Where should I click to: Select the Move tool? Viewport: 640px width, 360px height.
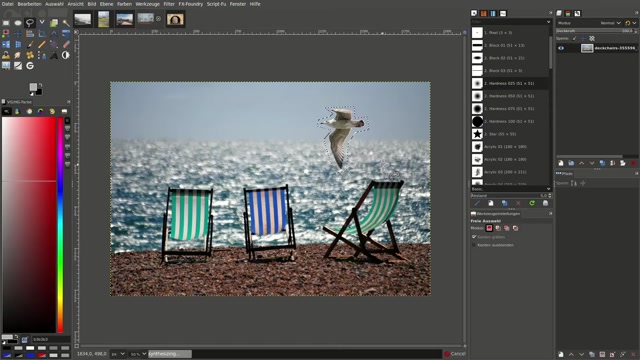pos(18,33)
